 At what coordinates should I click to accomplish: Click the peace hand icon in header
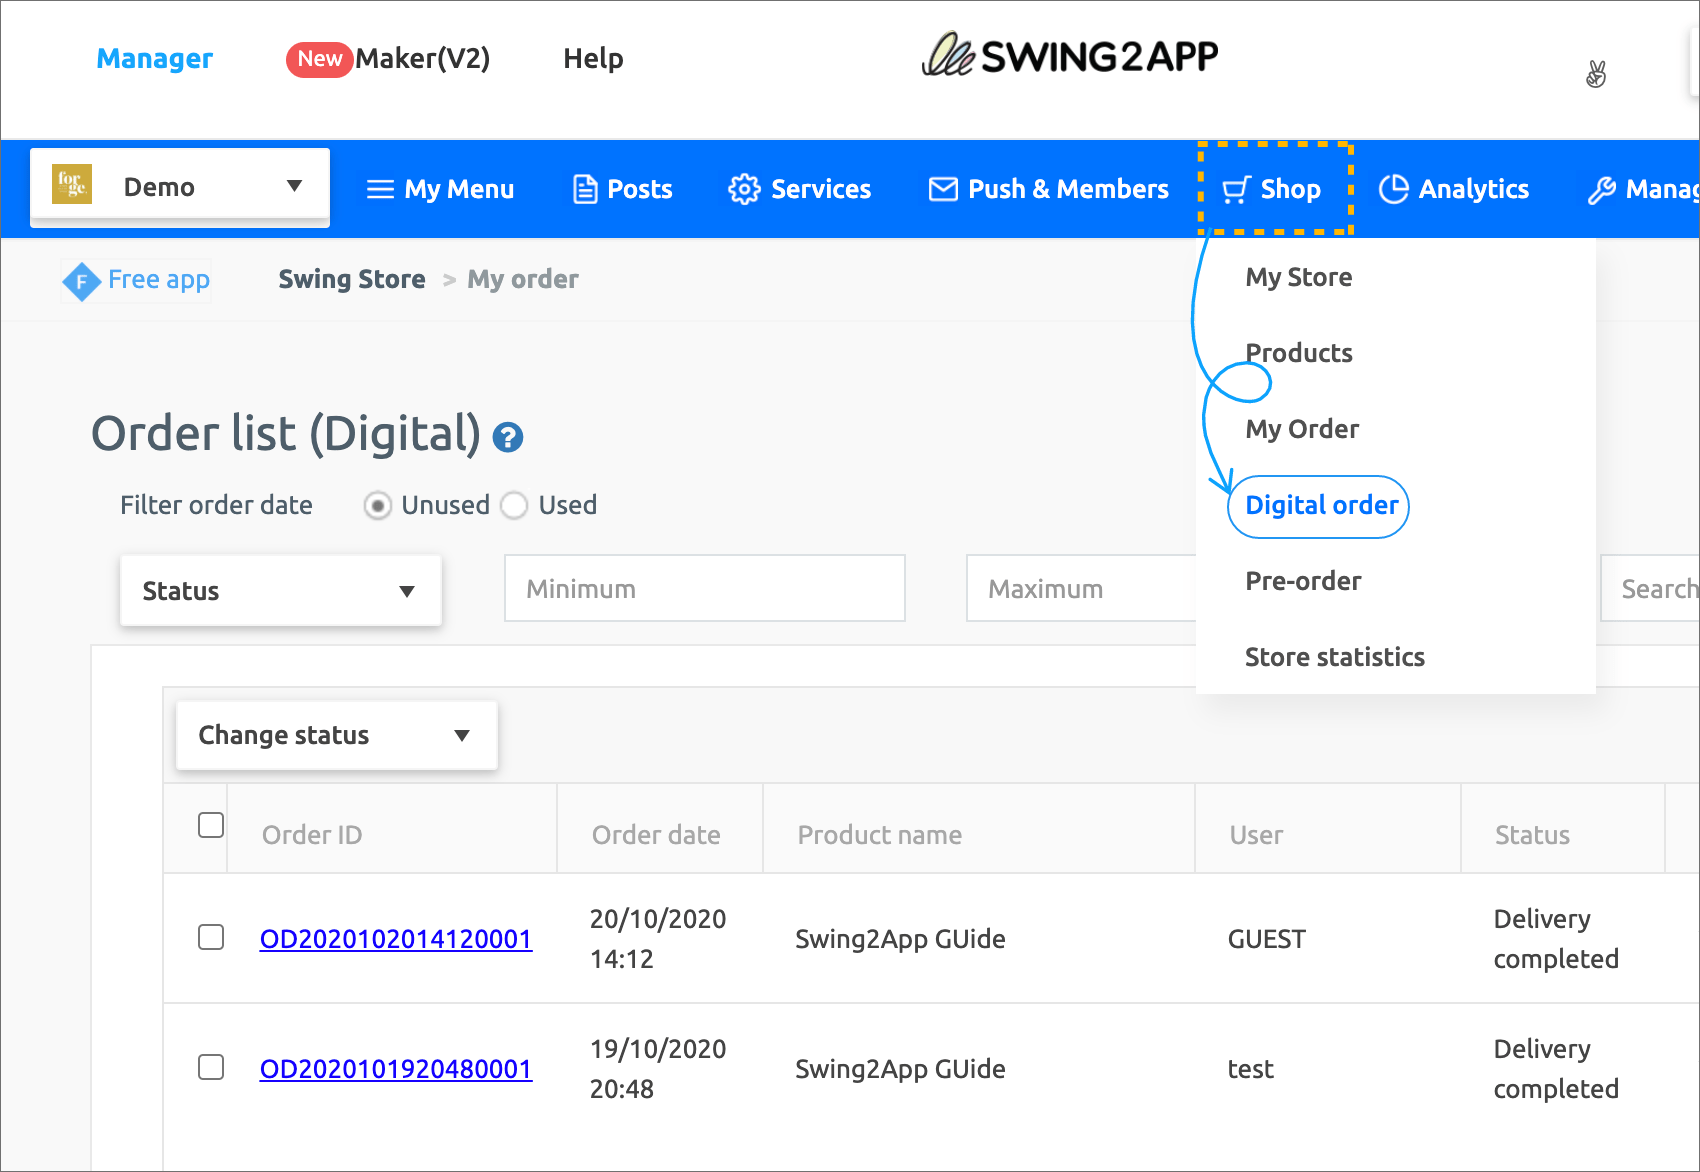point(1596,74)
